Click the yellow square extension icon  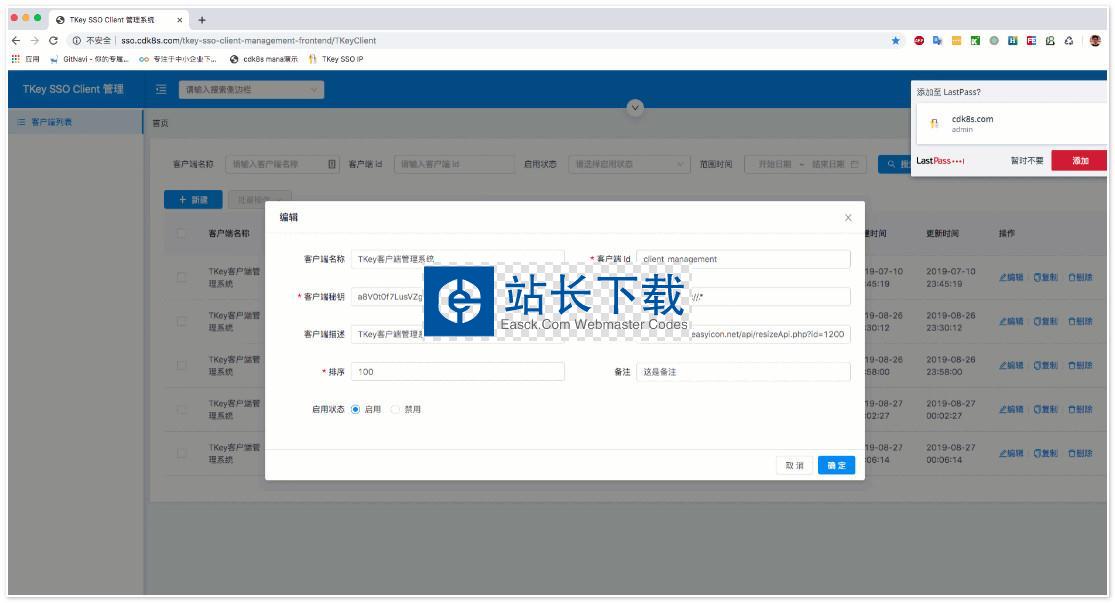[x=956, y=41]
